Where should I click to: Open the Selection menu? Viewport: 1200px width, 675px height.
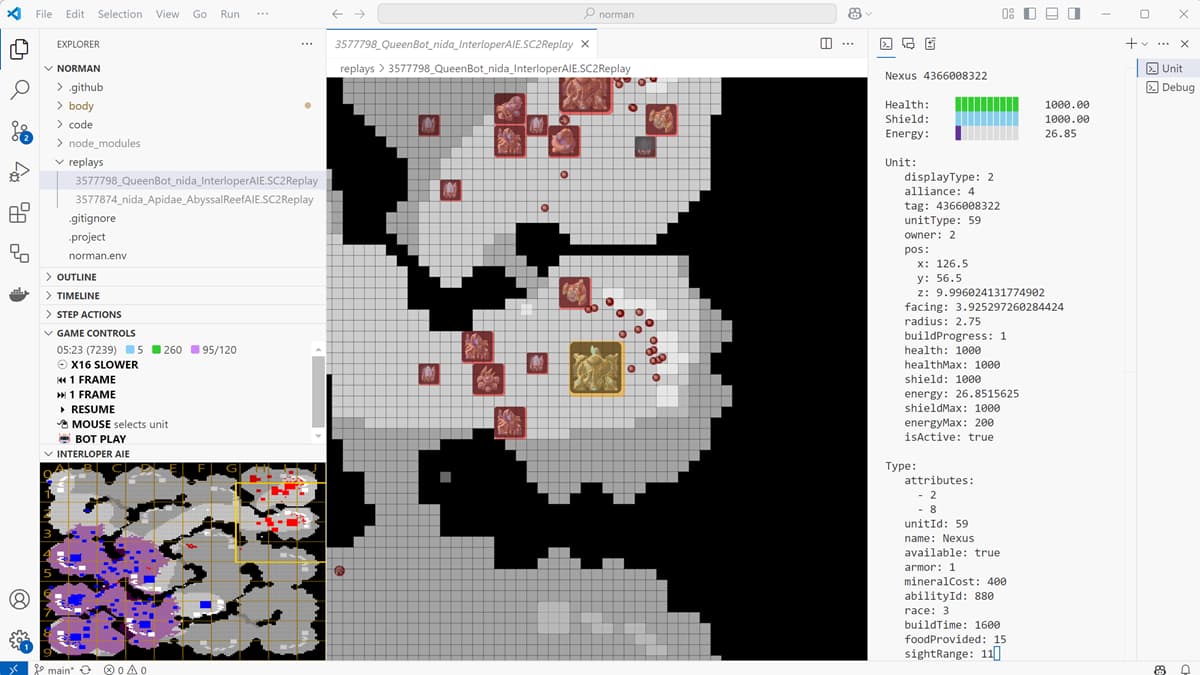[x=120, y=14]
